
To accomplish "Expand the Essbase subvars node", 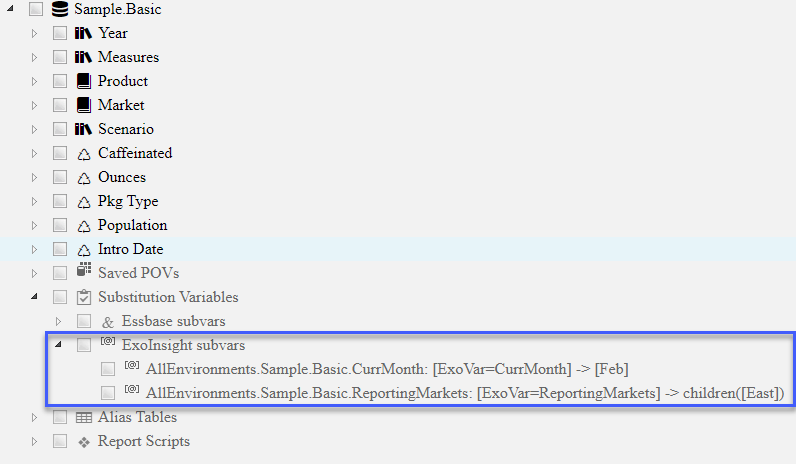I will click(x=58, y=321).
